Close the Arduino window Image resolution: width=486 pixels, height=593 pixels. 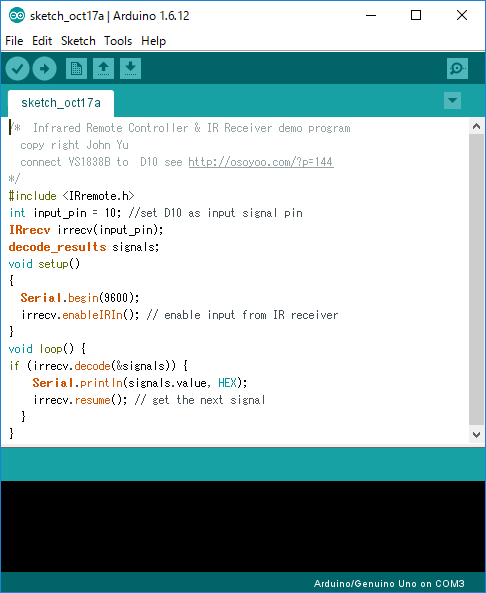462,16
